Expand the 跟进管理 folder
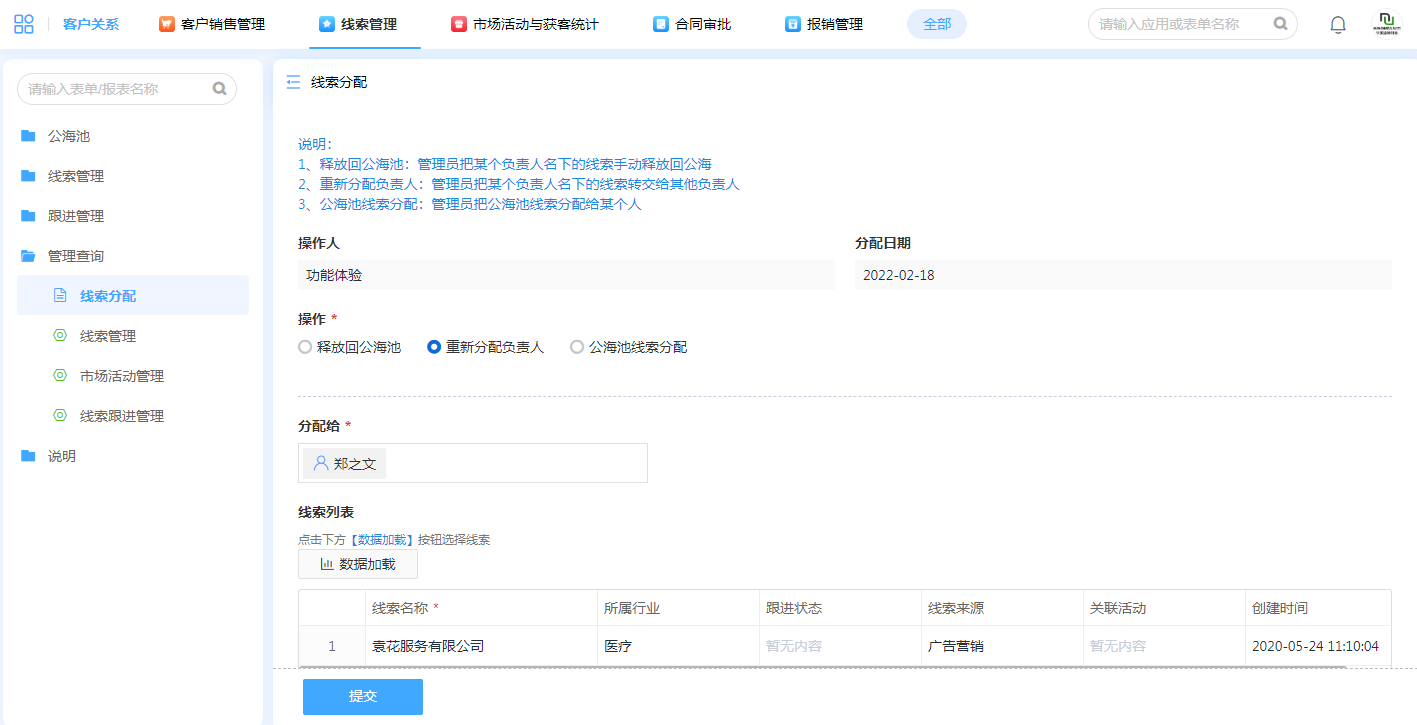The image size is (1417, 725). click(75, 216)
